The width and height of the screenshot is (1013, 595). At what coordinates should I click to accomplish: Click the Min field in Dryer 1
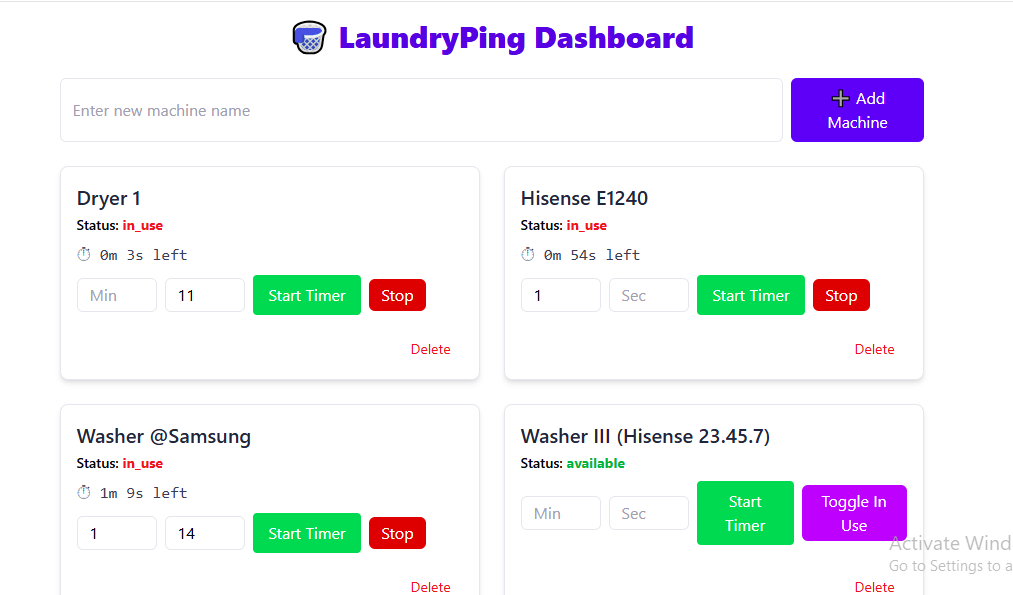pyautogui.click(x=116, y=295)
